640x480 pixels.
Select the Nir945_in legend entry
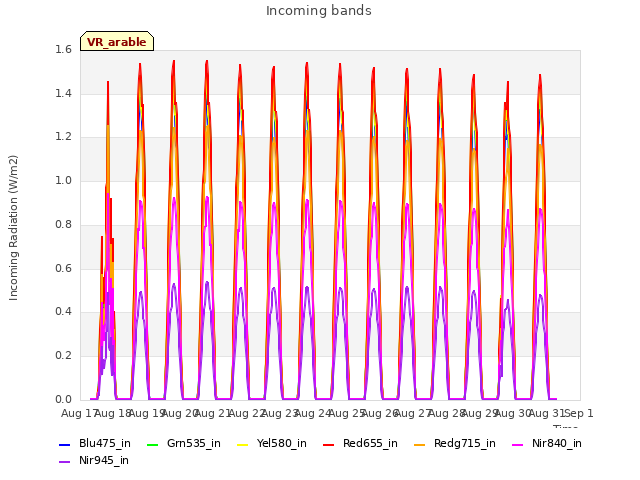tap(94, 461)
